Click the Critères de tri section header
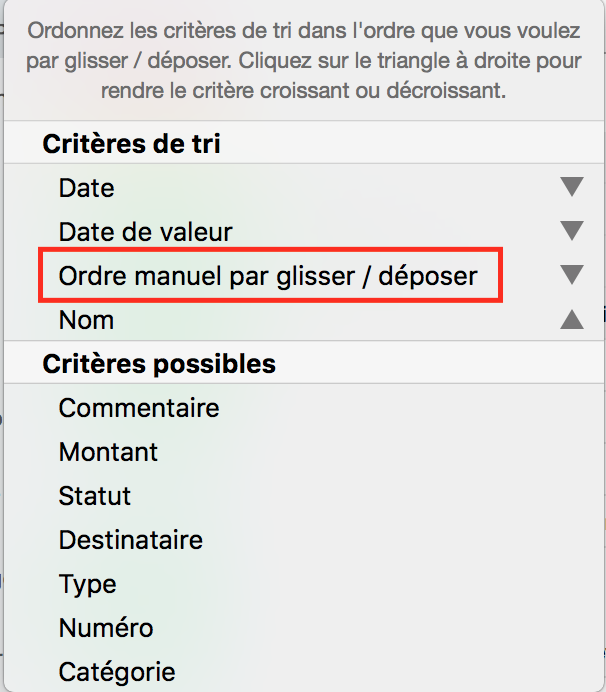This screenshot has width=606, height=692. [131, 144]
